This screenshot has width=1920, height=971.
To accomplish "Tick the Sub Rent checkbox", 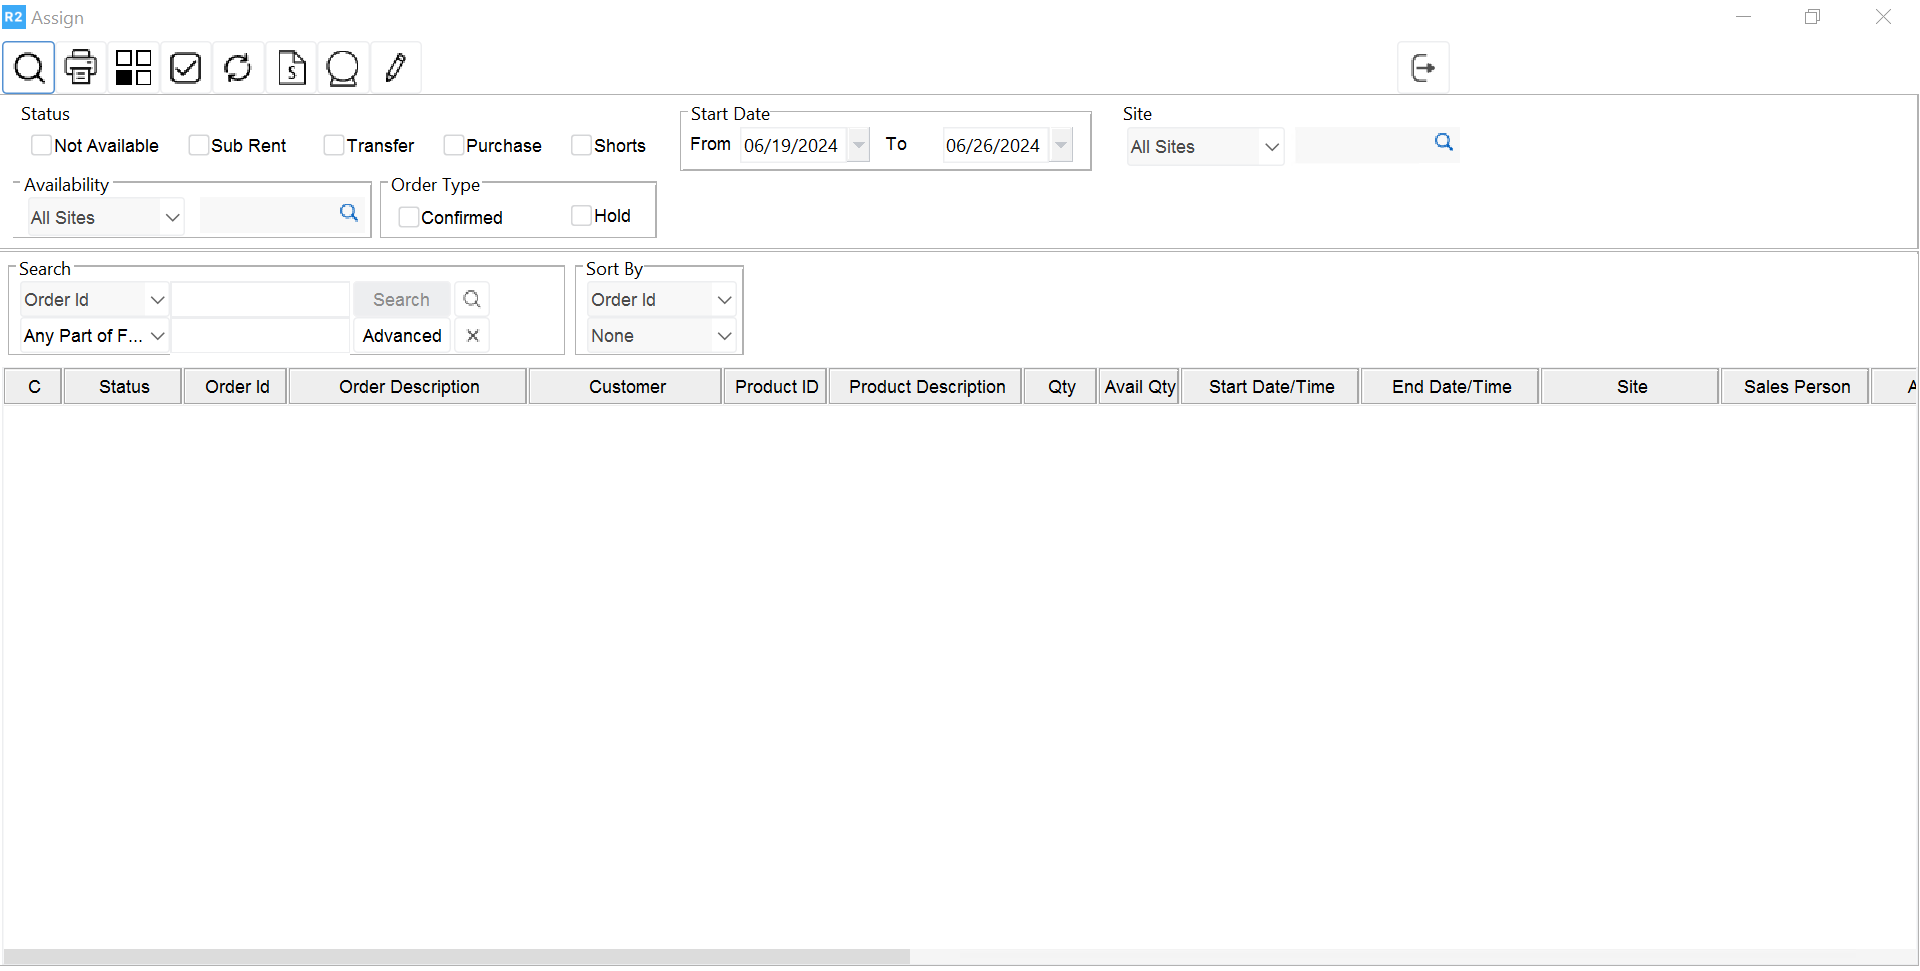I will [198, 146].
